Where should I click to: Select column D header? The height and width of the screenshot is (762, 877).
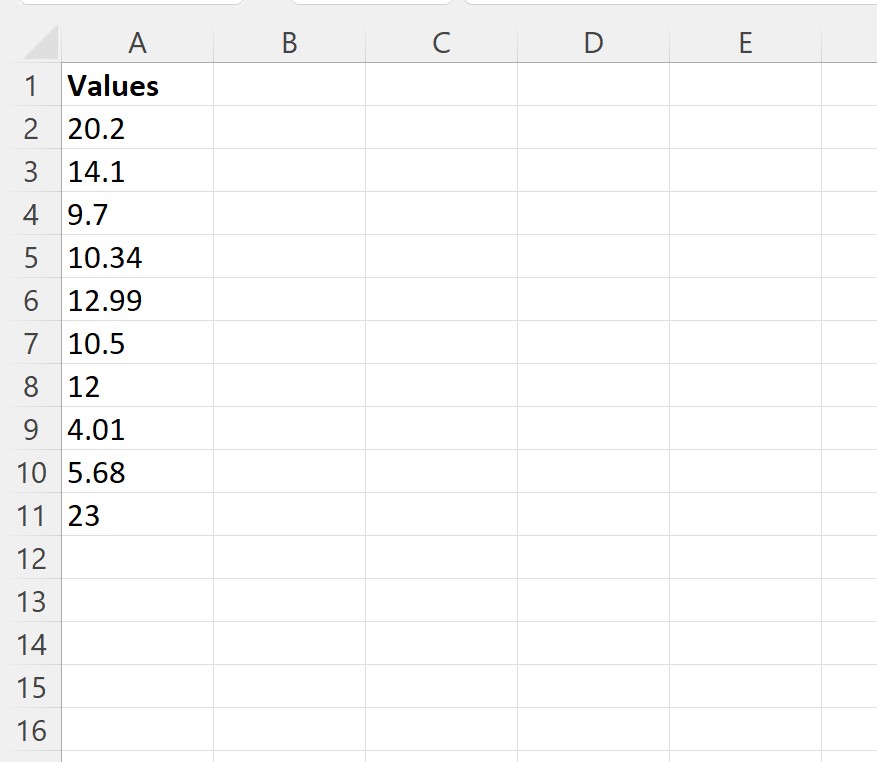coord(593,44)
